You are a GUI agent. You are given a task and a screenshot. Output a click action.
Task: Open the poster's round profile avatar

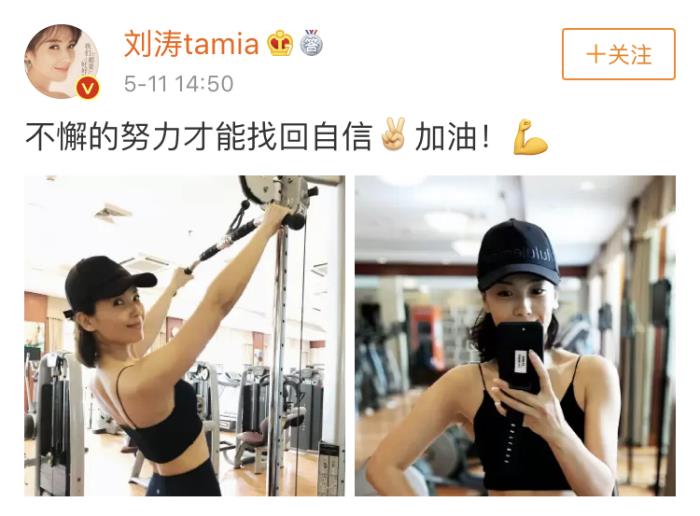pos(61,61)
